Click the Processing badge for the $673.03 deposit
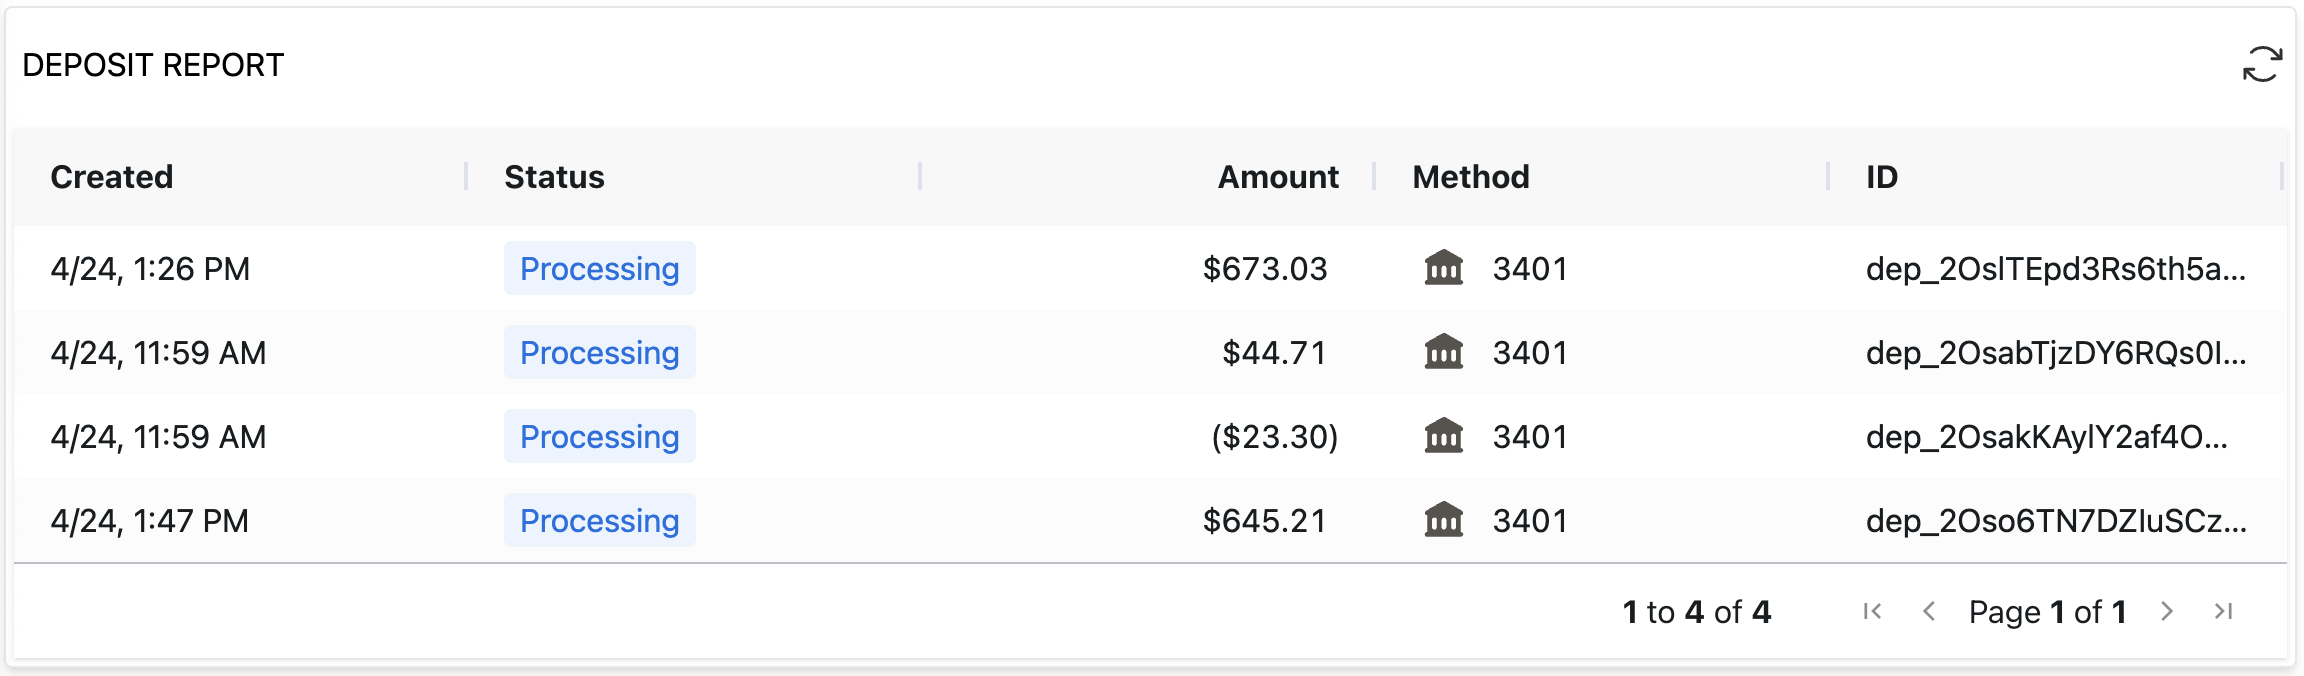This screenshot has width=2304, height=676. (x=599, y=268)
